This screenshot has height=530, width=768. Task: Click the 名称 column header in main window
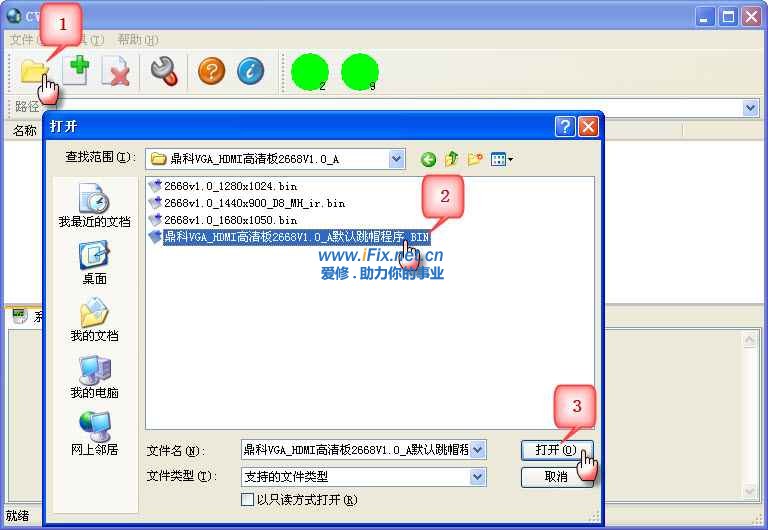pyautogui.click(x=24, y=130)
